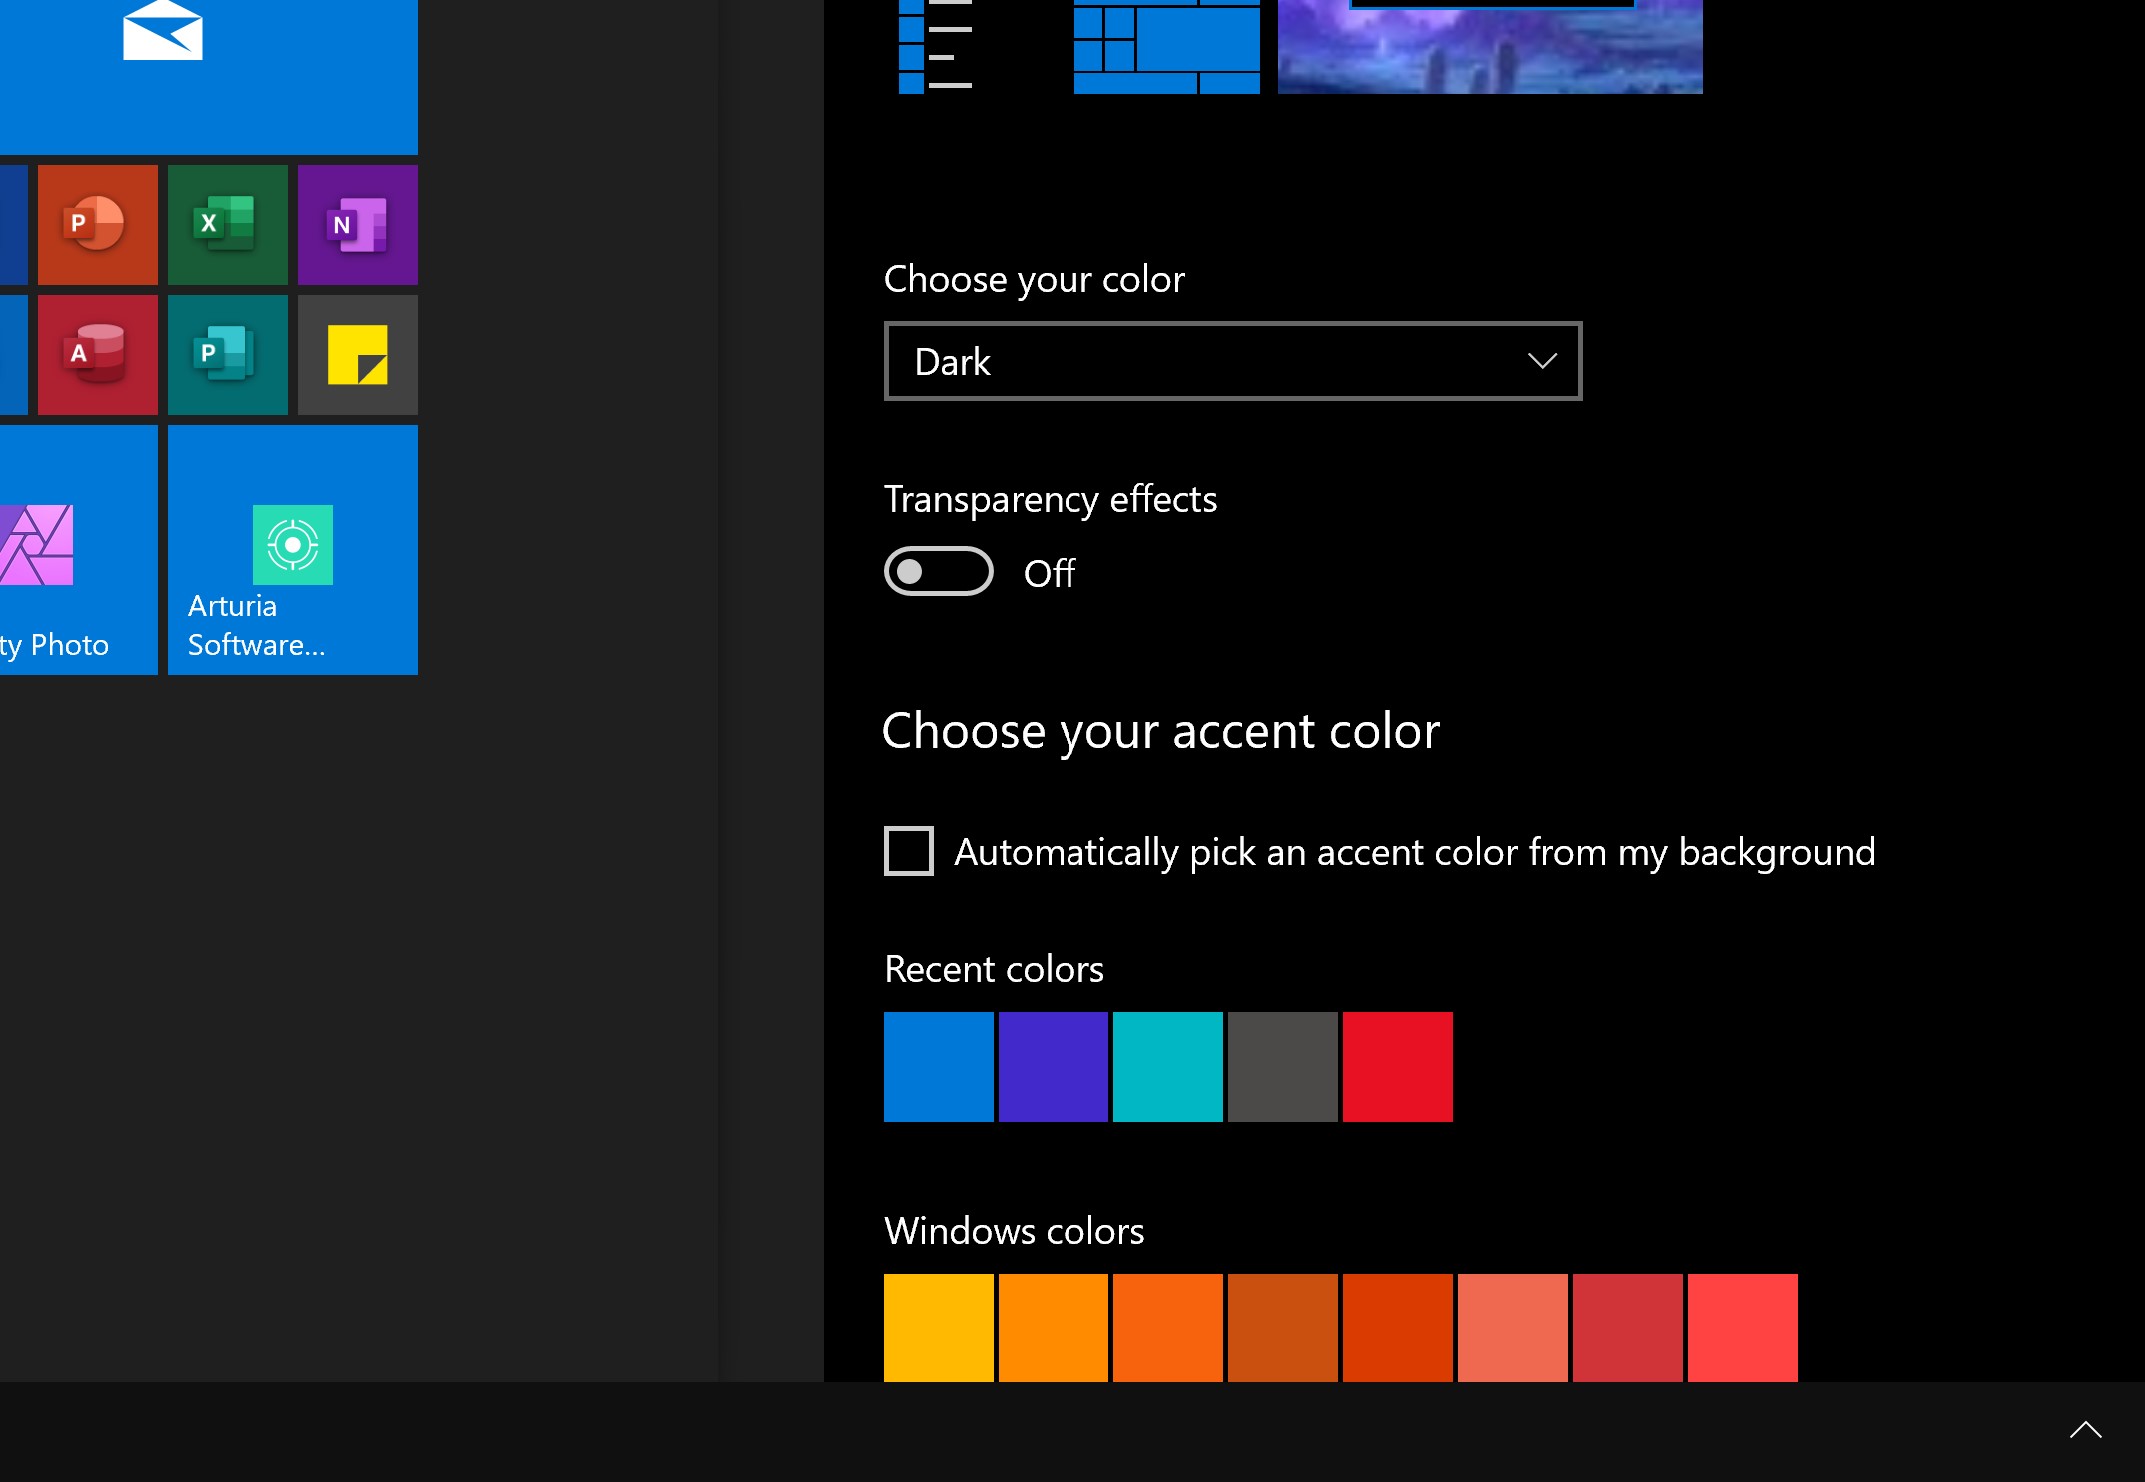Launch the Affinity Photo tile
Screen dimensions: 2145x1482
tap(79, 550)
